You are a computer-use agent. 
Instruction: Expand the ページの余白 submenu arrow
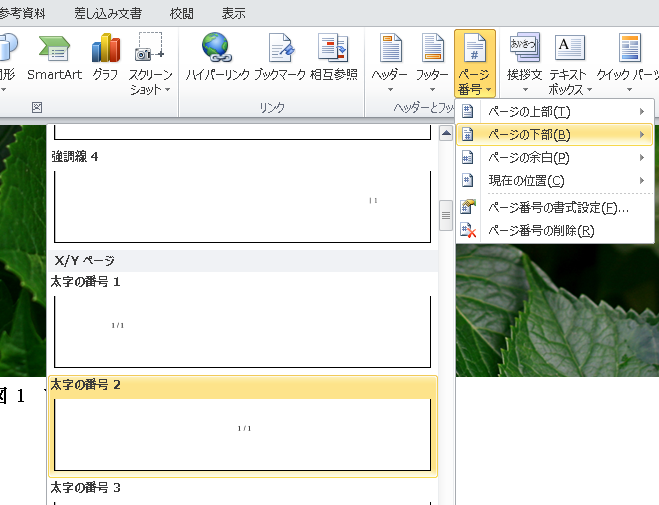click(x=642, y=158)
